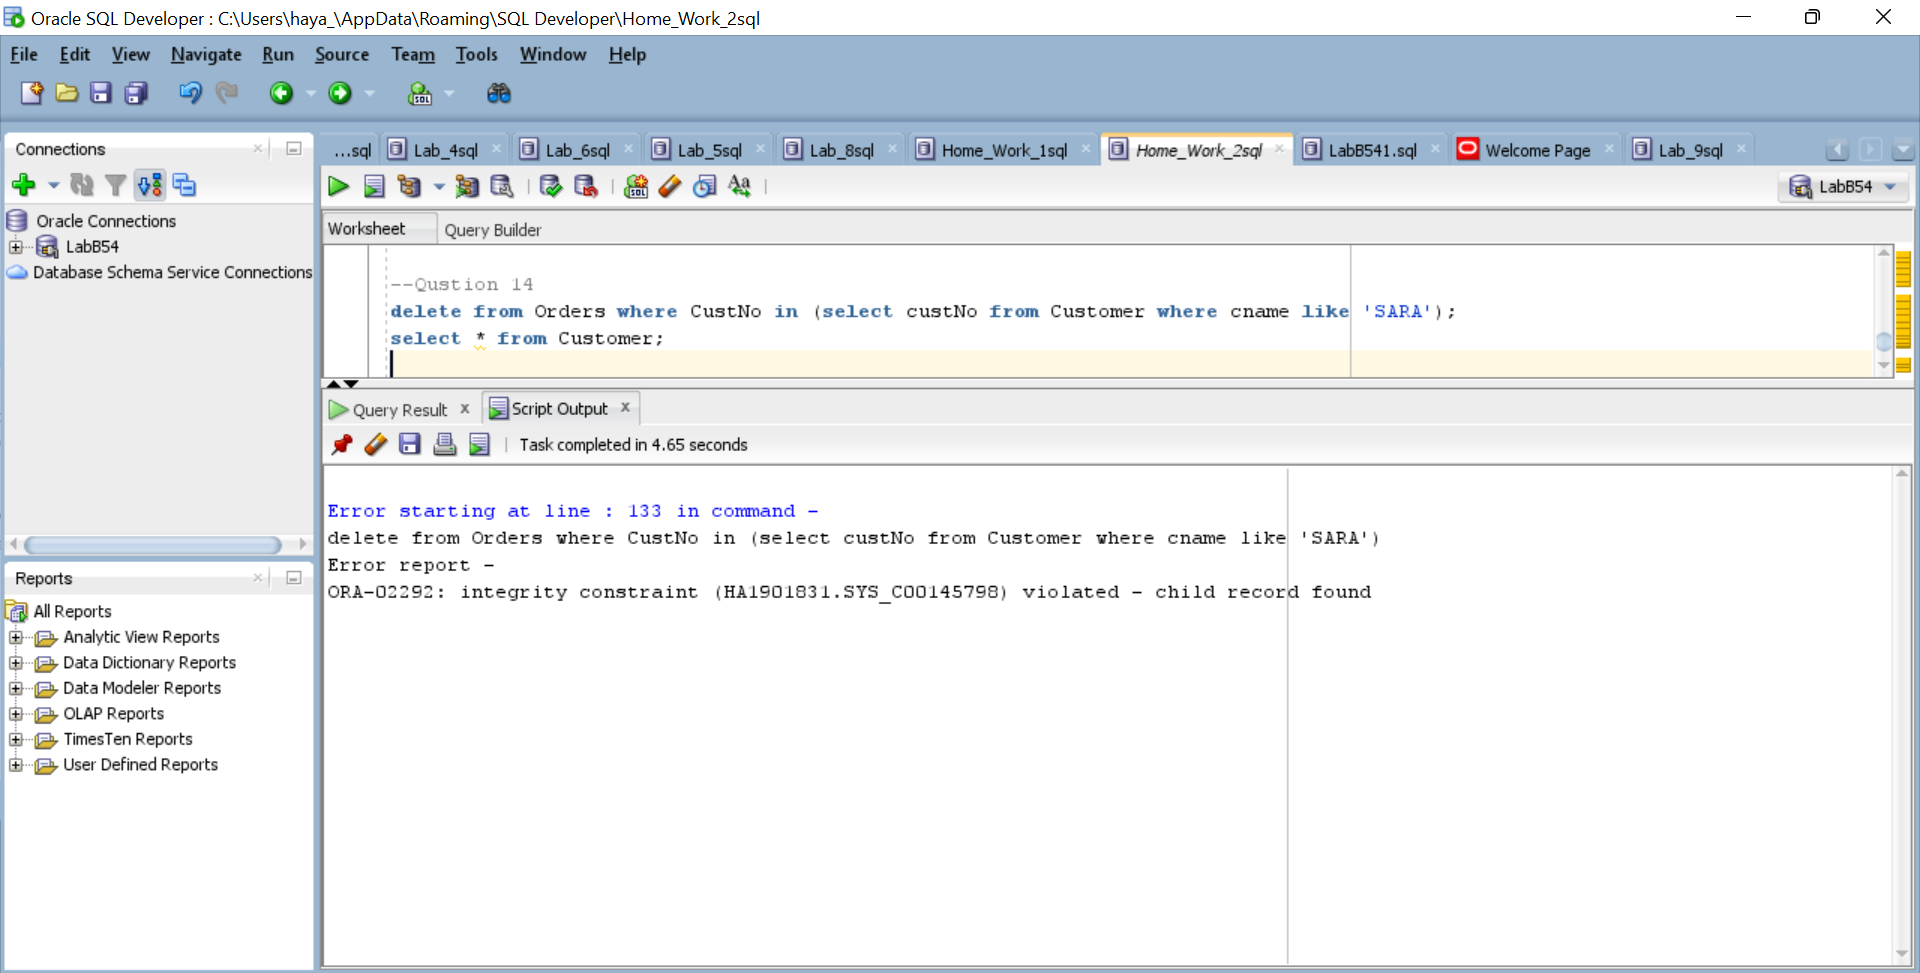1920x973 pixels.
Task: Open SQL Tuning Advisor icon
Action: click(x=502, y=186)
